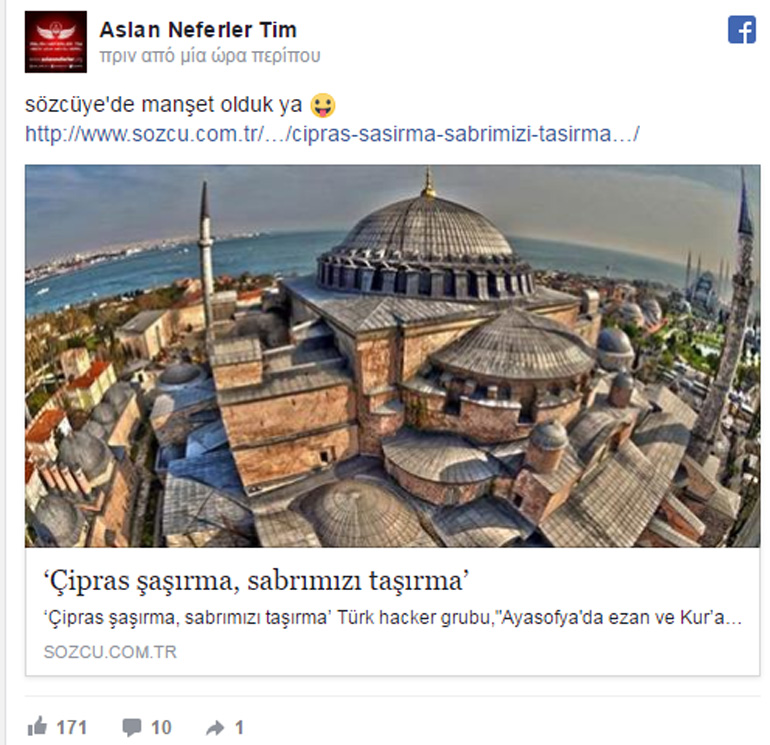Image resolution: width=770 pixels, height=745 pixels.
Task: View the 171 likes count
Action: tap(72, 727)
